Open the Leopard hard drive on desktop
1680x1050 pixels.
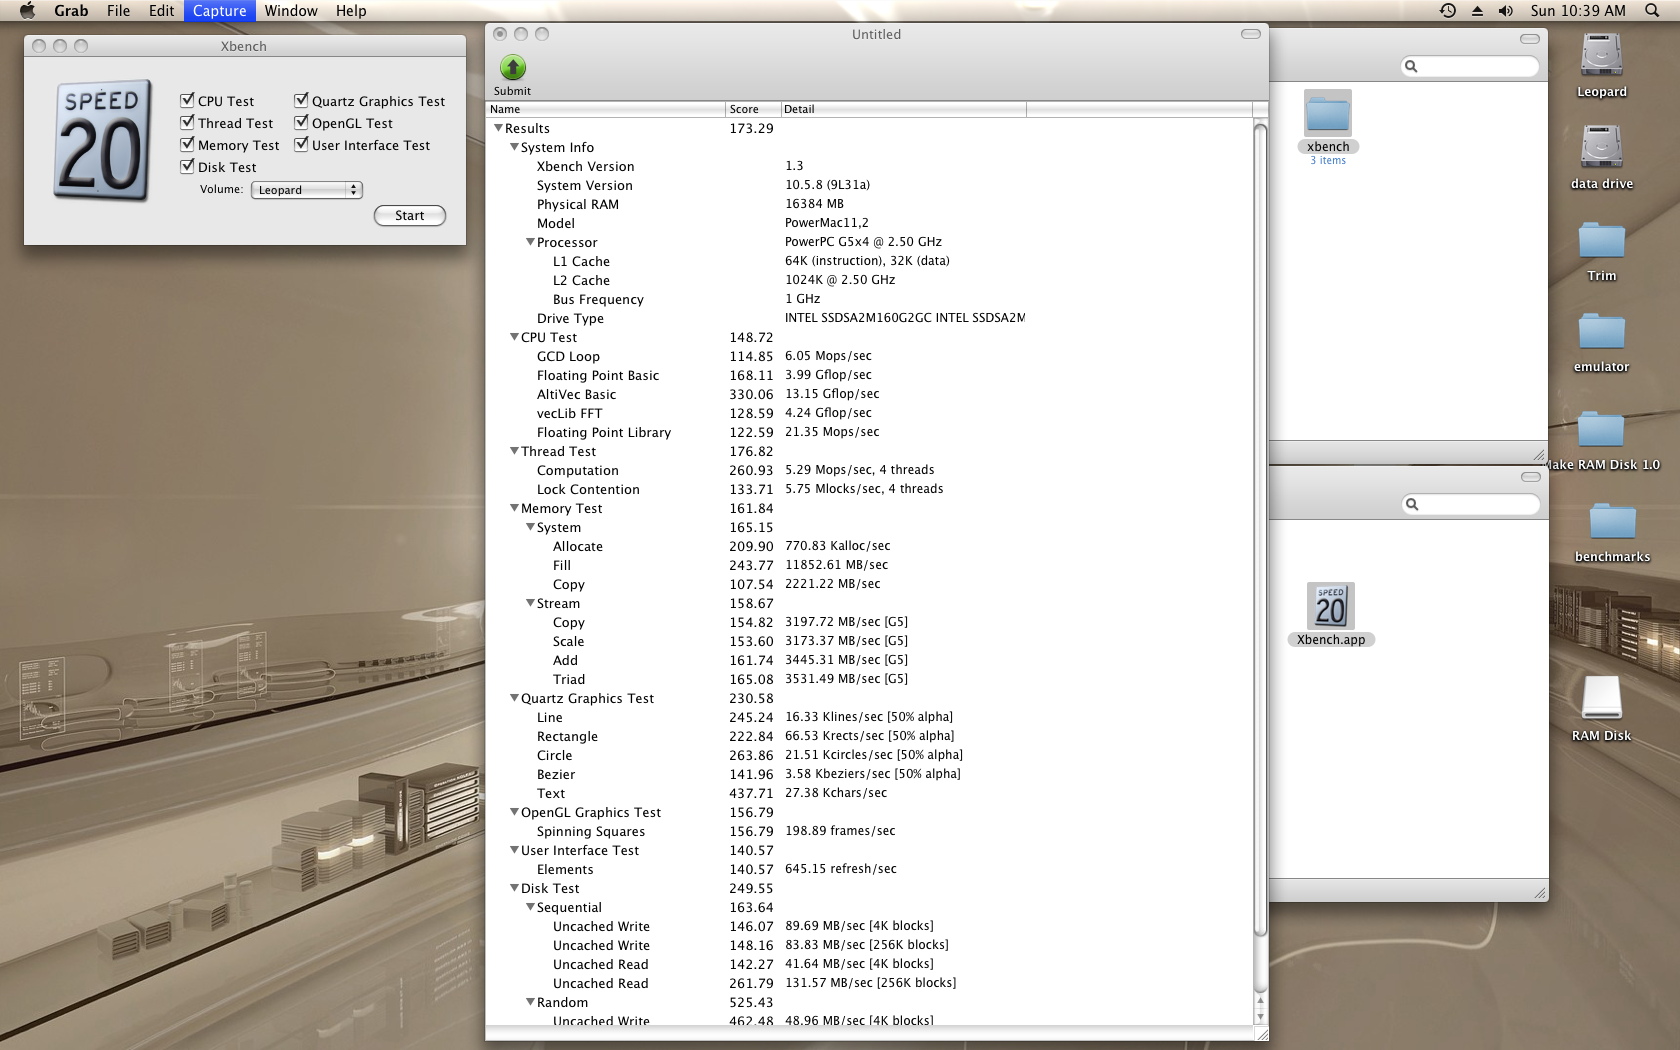1601,56
